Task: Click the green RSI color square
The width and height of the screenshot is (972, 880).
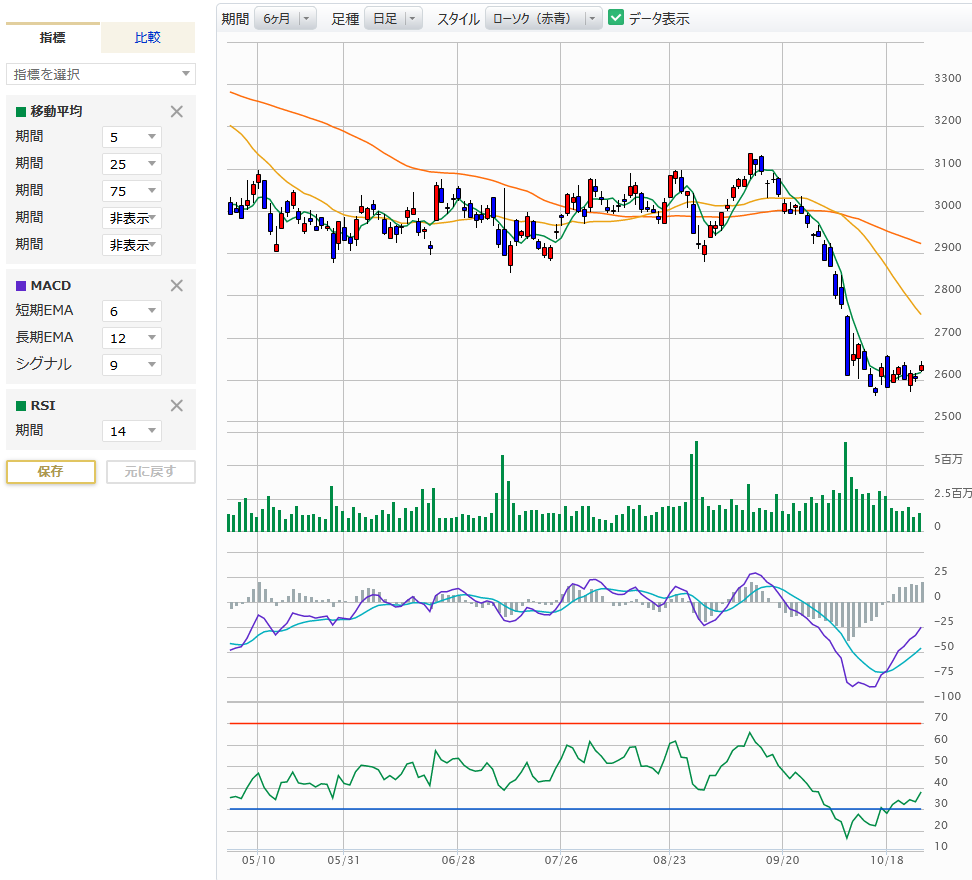Action: [x=21, y=406]
